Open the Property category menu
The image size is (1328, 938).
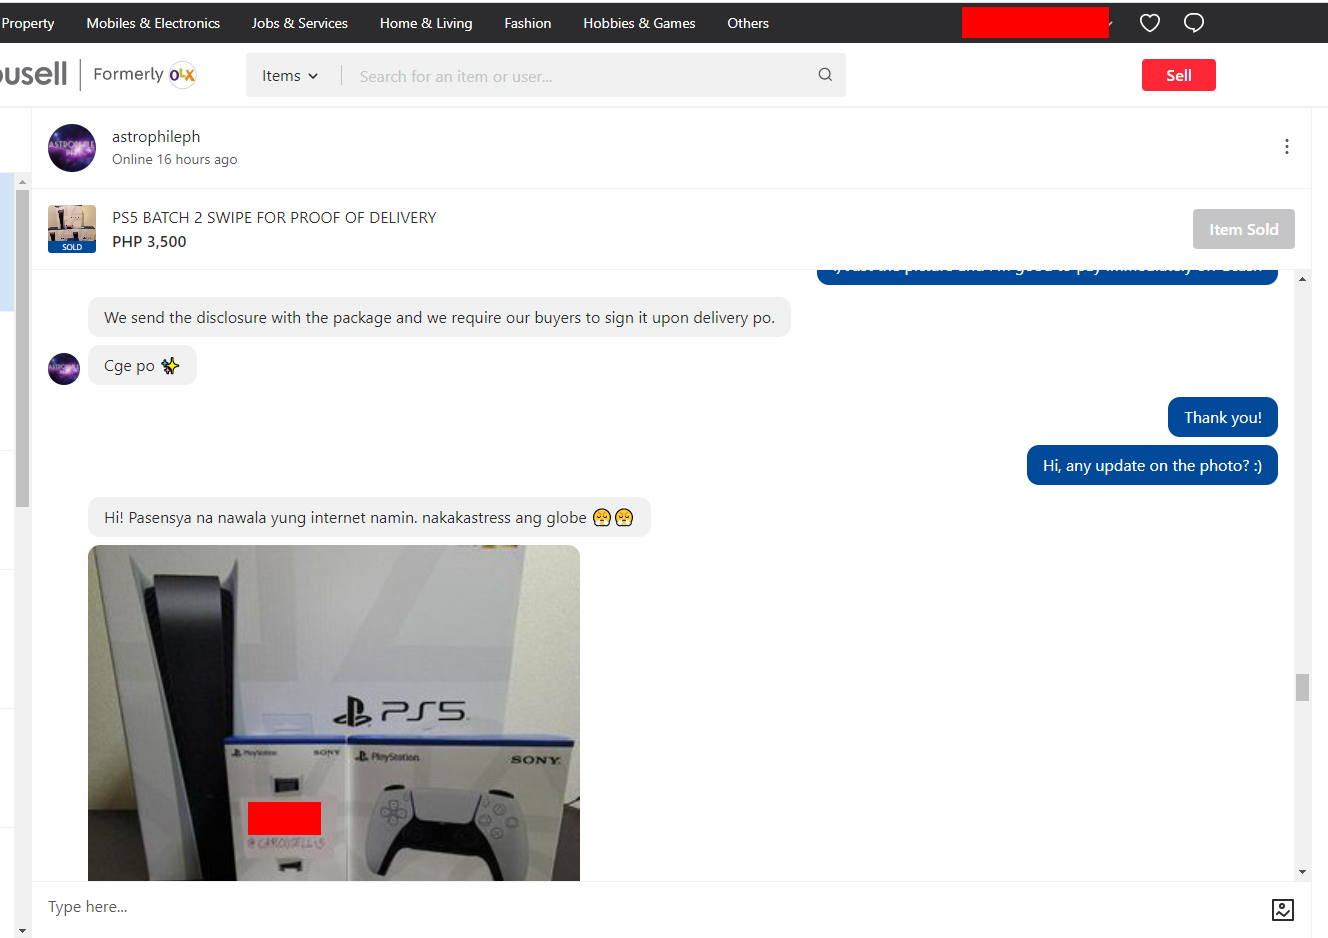(x=28, y=23)
